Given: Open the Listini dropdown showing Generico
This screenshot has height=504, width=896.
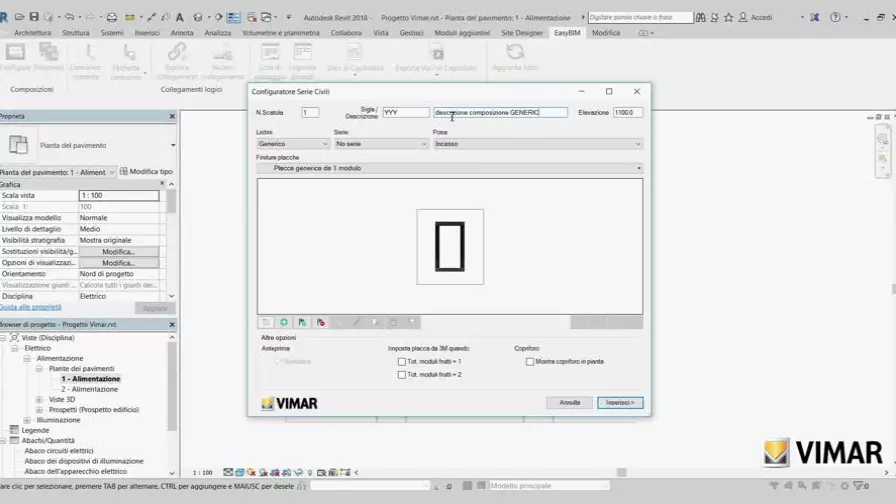Looking at the screenshot, I should [293, 144].
